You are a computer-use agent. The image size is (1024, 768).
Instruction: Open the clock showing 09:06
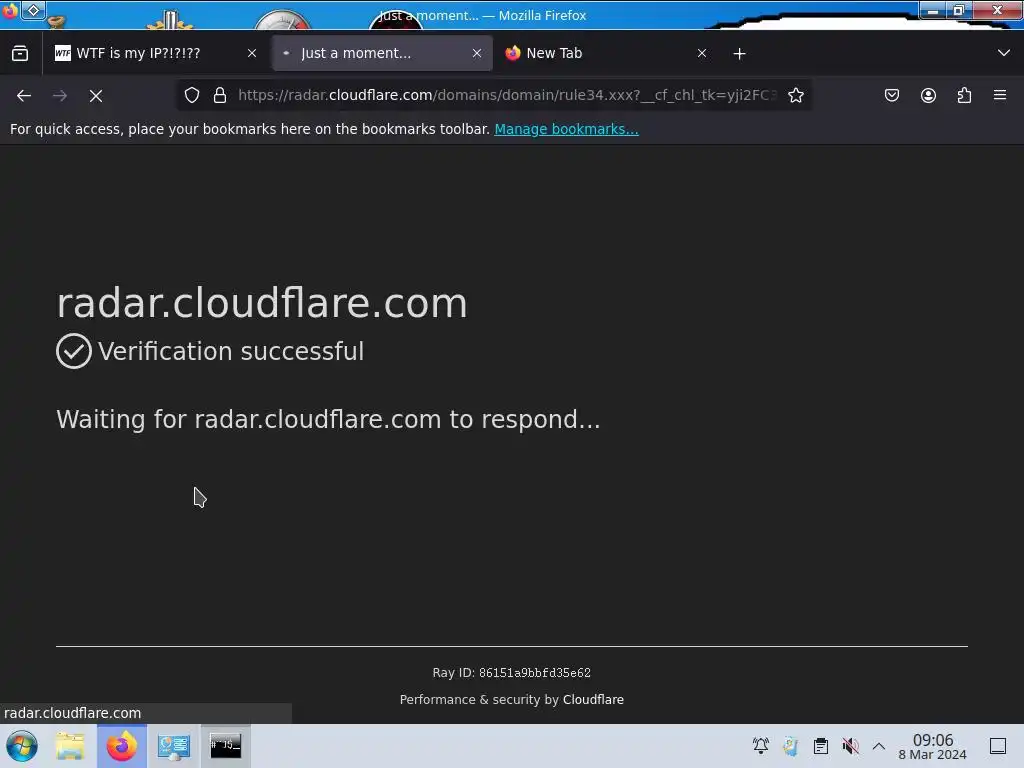(933, 746)
